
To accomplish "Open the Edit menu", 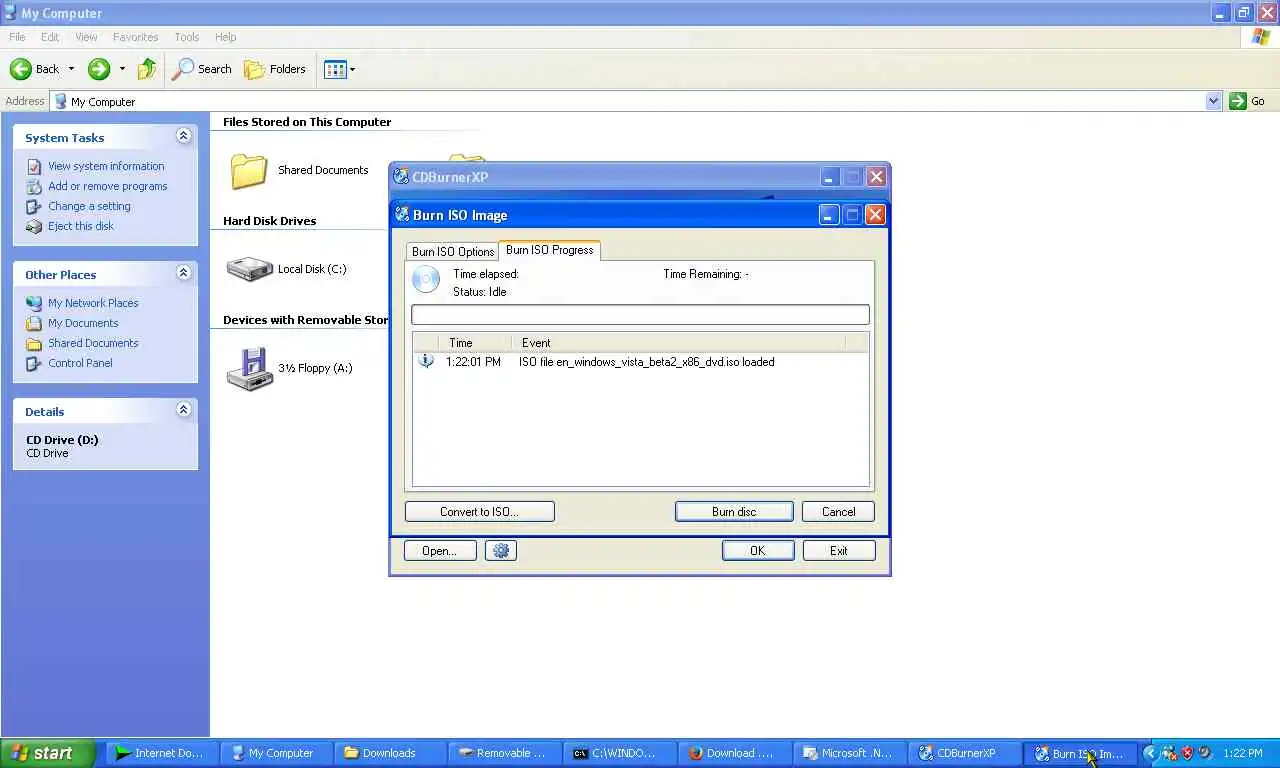I will (x=50, y=37).
